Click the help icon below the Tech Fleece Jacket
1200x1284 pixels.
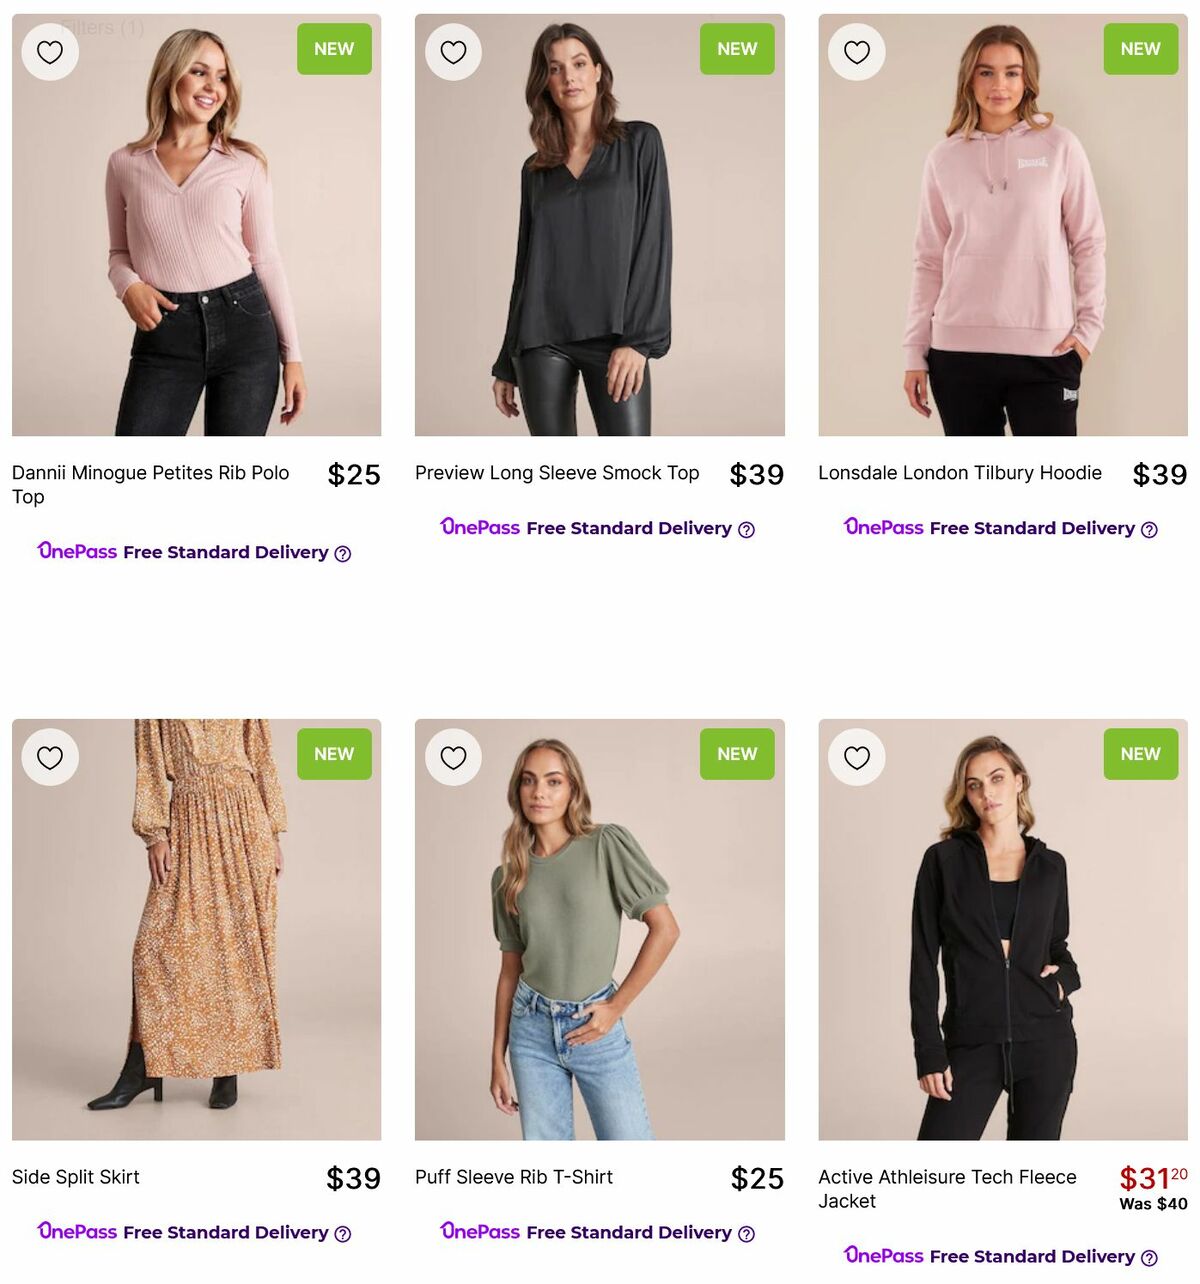tap(1150, 1257)
